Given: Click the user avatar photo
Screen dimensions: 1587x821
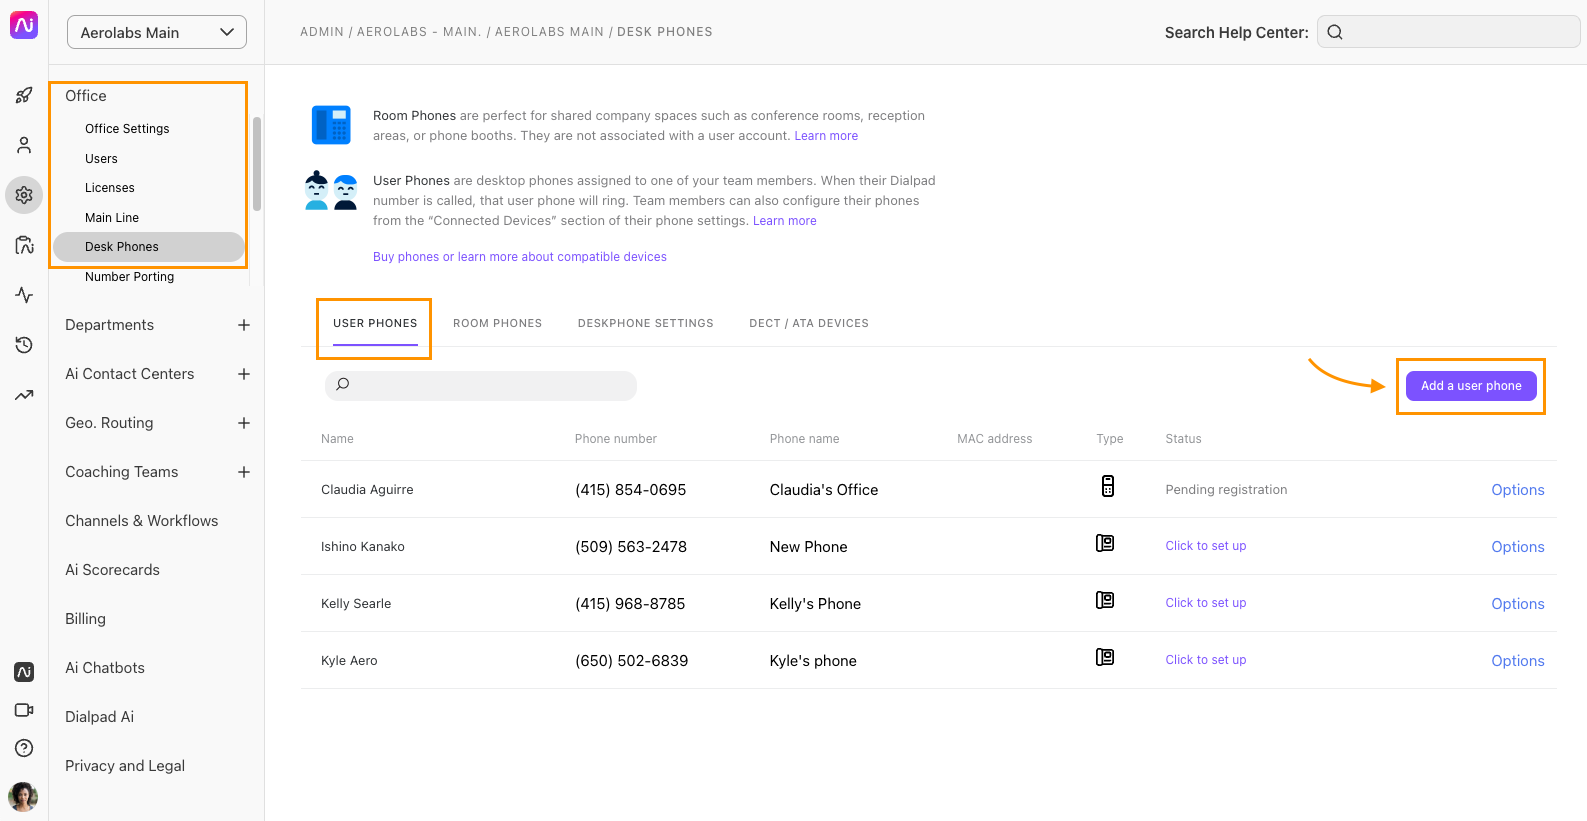Looking at the screenshot, I should (23, 797).
